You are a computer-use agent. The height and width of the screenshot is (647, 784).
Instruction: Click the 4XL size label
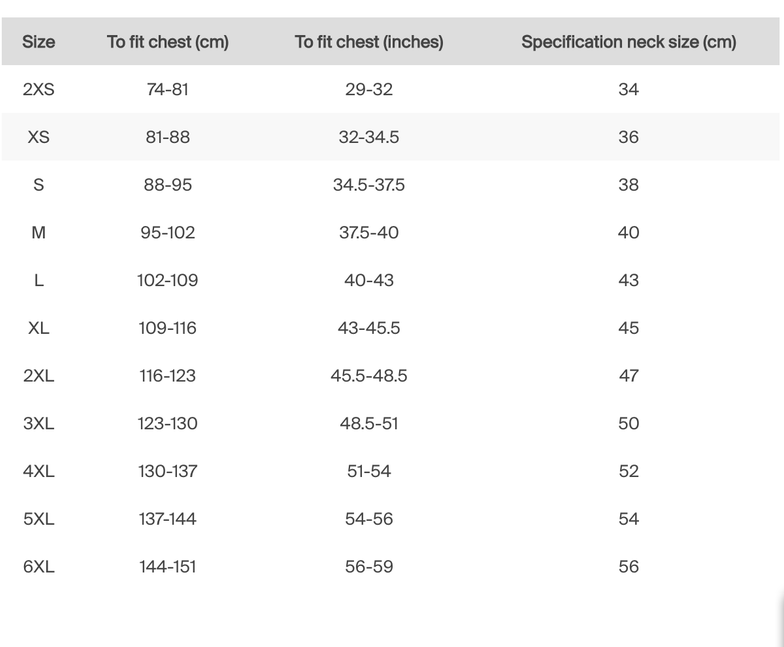pos(38,471)
